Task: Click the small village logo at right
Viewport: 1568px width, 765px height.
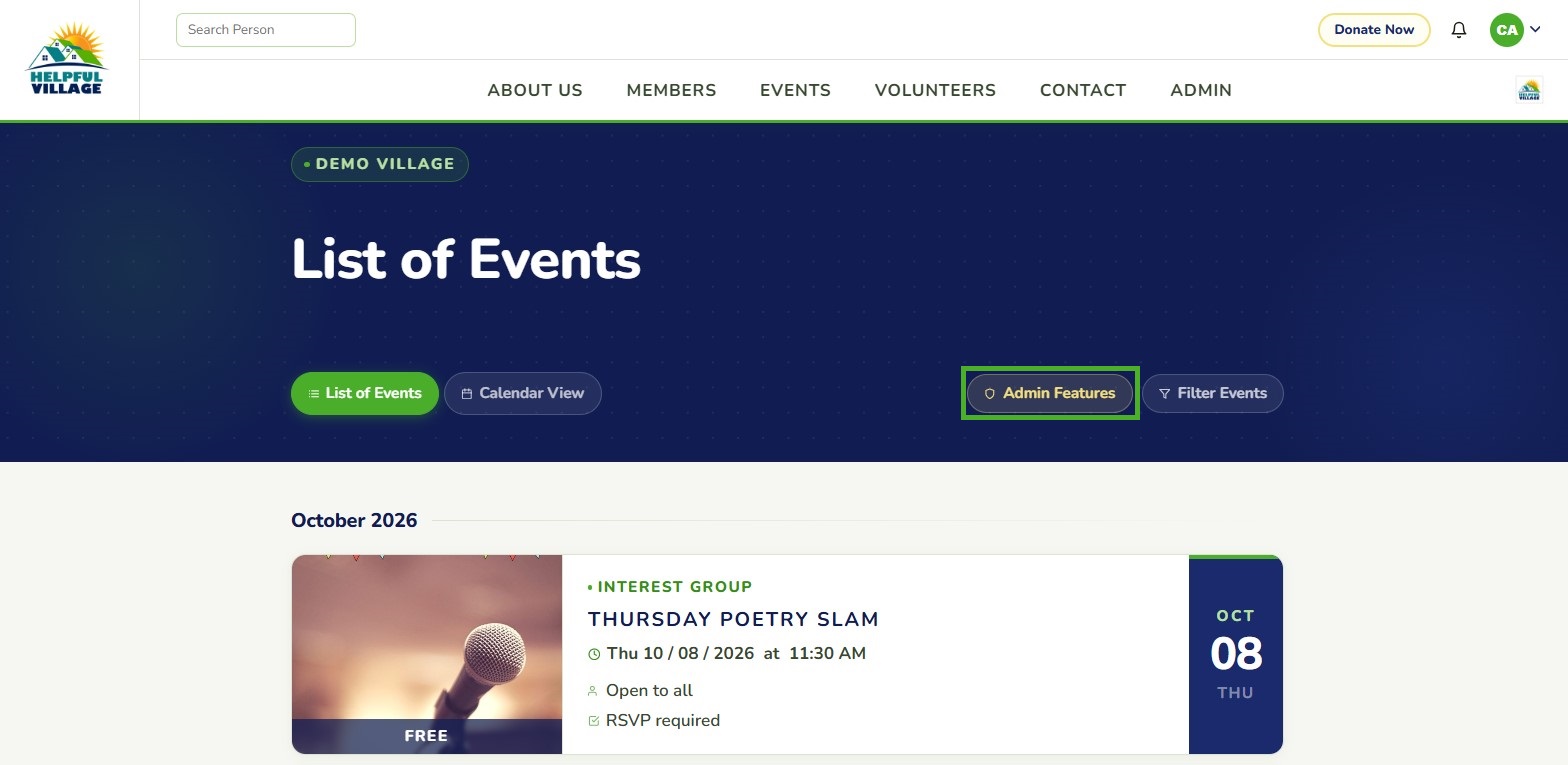Action: (1529, 90)
